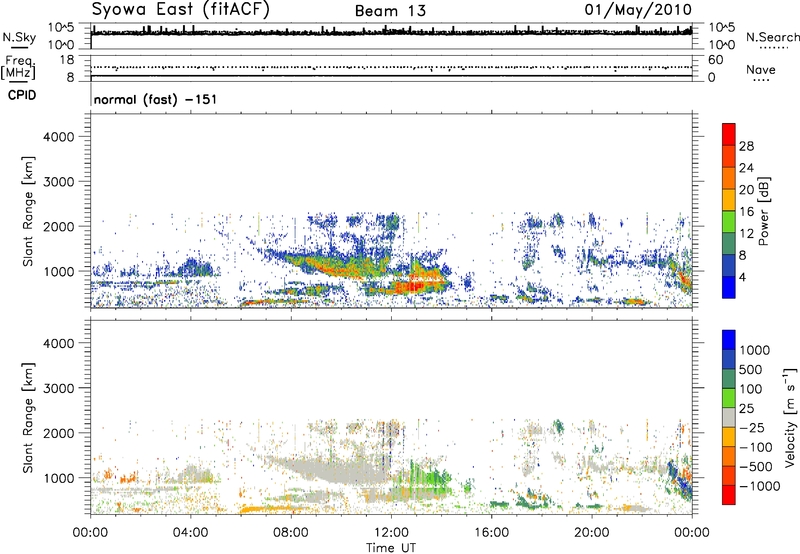
Task: Click 'Slant Range [km]' label of velocity plot
Action: pyautogui.click(x=28, y=418)
